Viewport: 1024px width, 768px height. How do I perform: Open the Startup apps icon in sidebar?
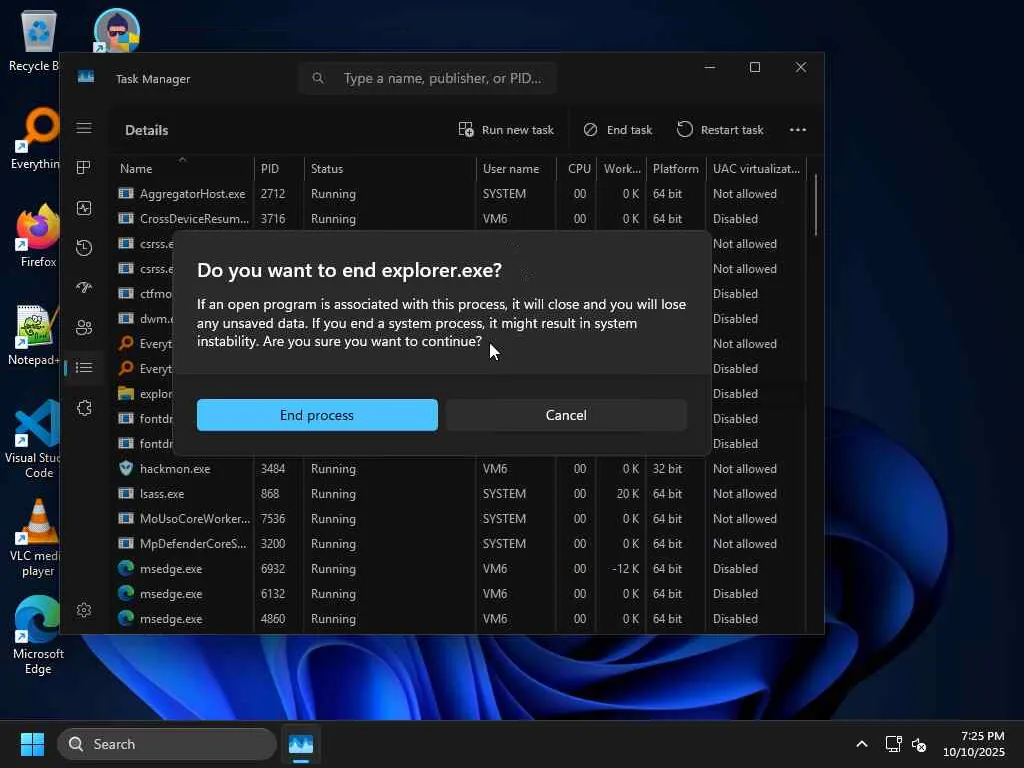(84, 287)
